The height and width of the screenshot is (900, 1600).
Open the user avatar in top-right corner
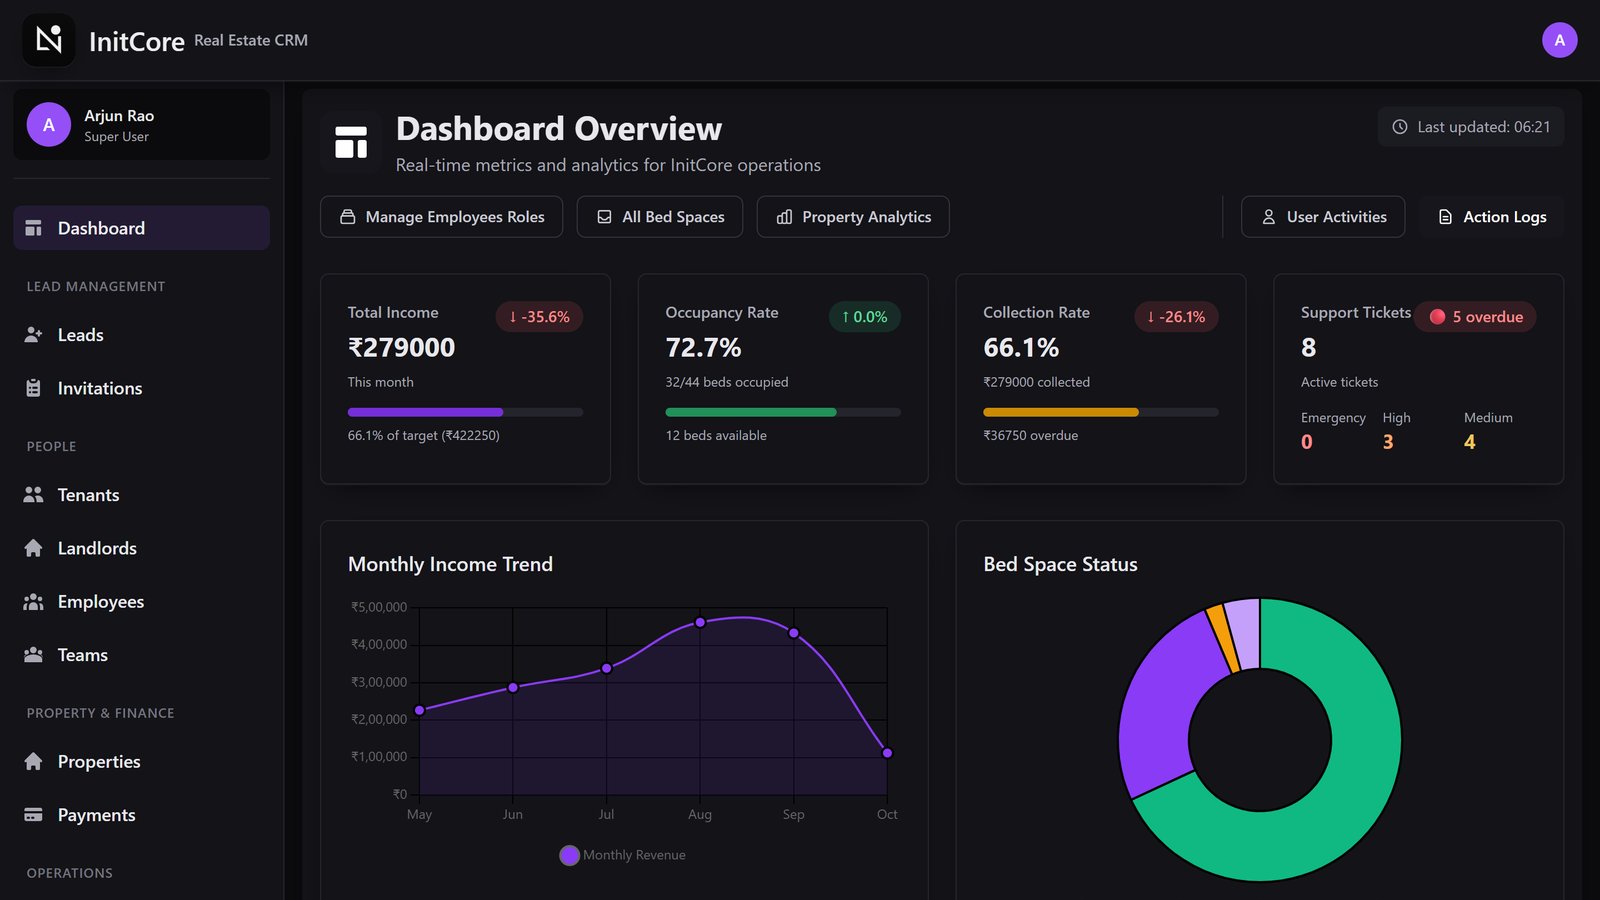1559,40
